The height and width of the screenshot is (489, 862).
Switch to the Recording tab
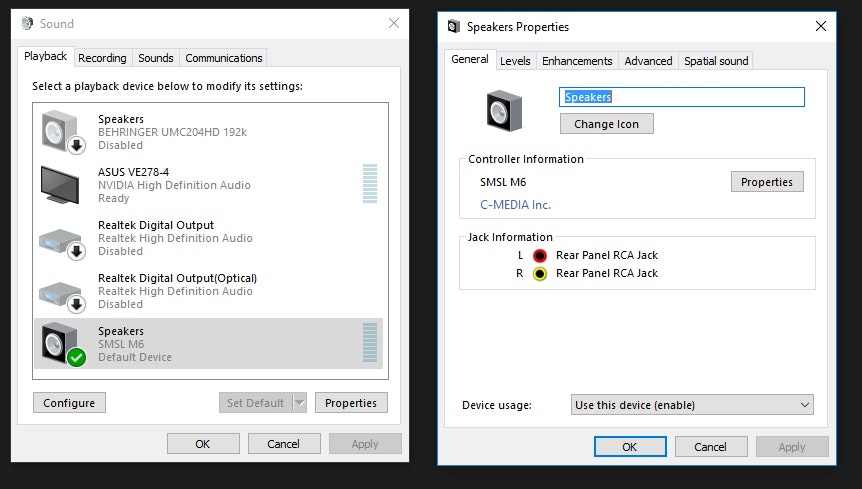[x=102, y=58]
